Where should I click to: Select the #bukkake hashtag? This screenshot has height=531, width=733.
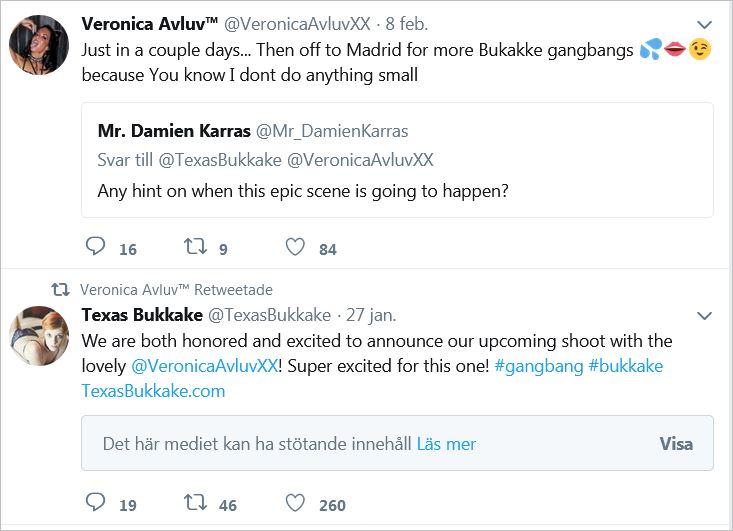click(x=625, y=366)
